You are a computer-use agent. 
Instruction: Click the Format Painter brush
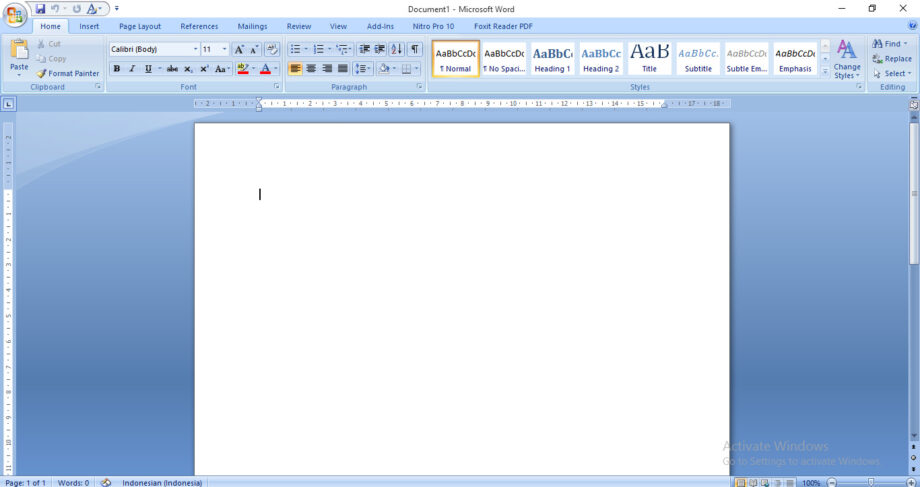(67, 73)
